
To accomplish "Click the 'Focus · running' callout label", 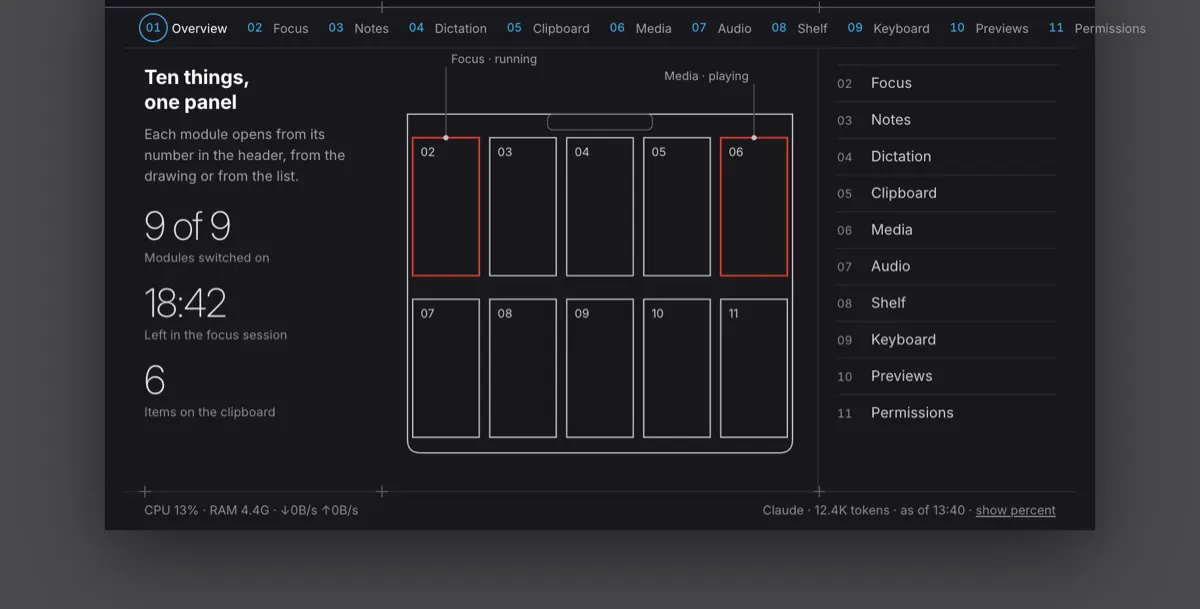I will coord(494,59).
